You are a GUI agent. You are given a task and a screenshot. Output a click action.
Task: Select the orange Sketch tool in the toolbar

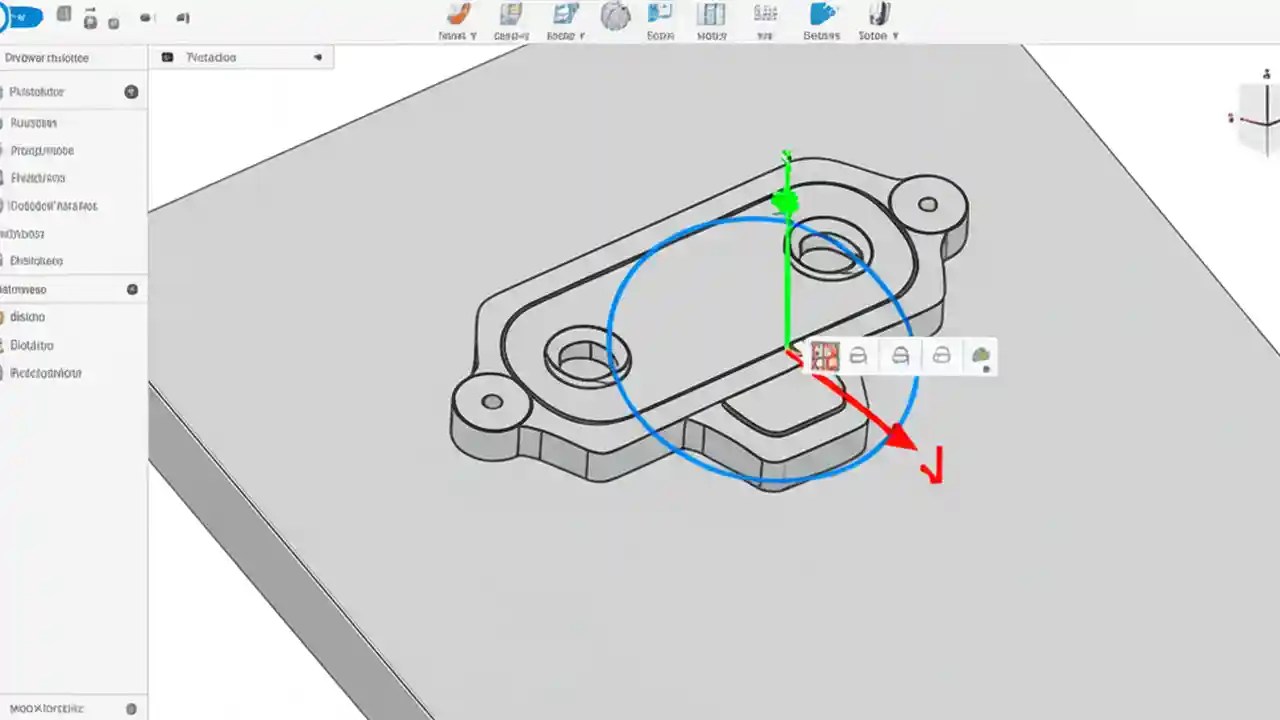click(458, 17)
